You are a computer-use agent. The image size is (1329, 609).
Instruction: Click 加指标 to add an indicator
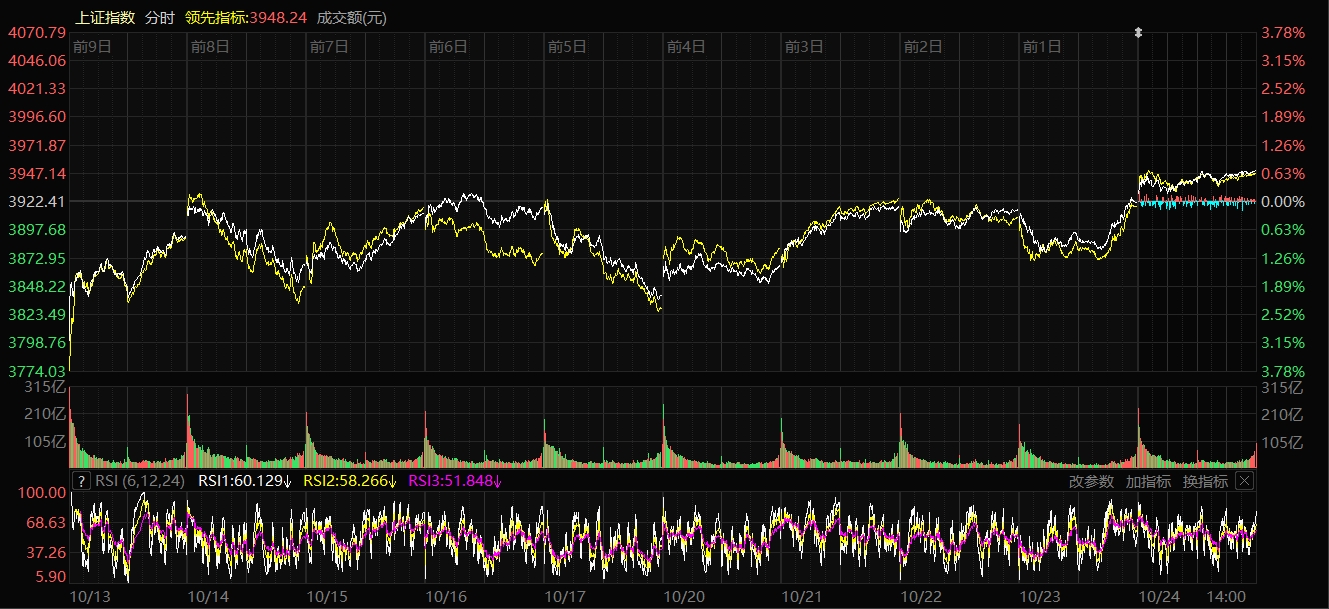1148,481
